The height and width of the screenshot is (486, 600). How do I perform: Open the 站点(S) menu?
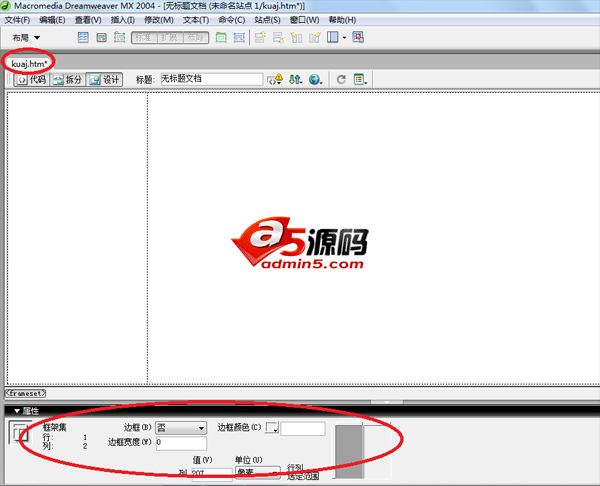pos(267,20)
